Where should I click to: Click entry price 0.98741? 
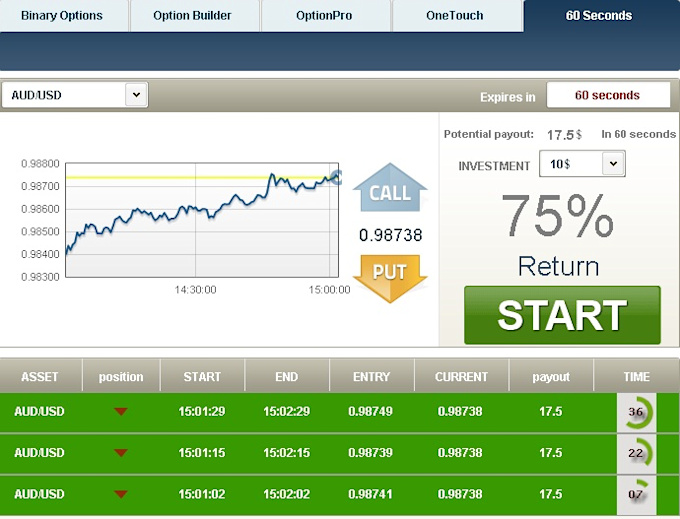(x=370, y=494)
